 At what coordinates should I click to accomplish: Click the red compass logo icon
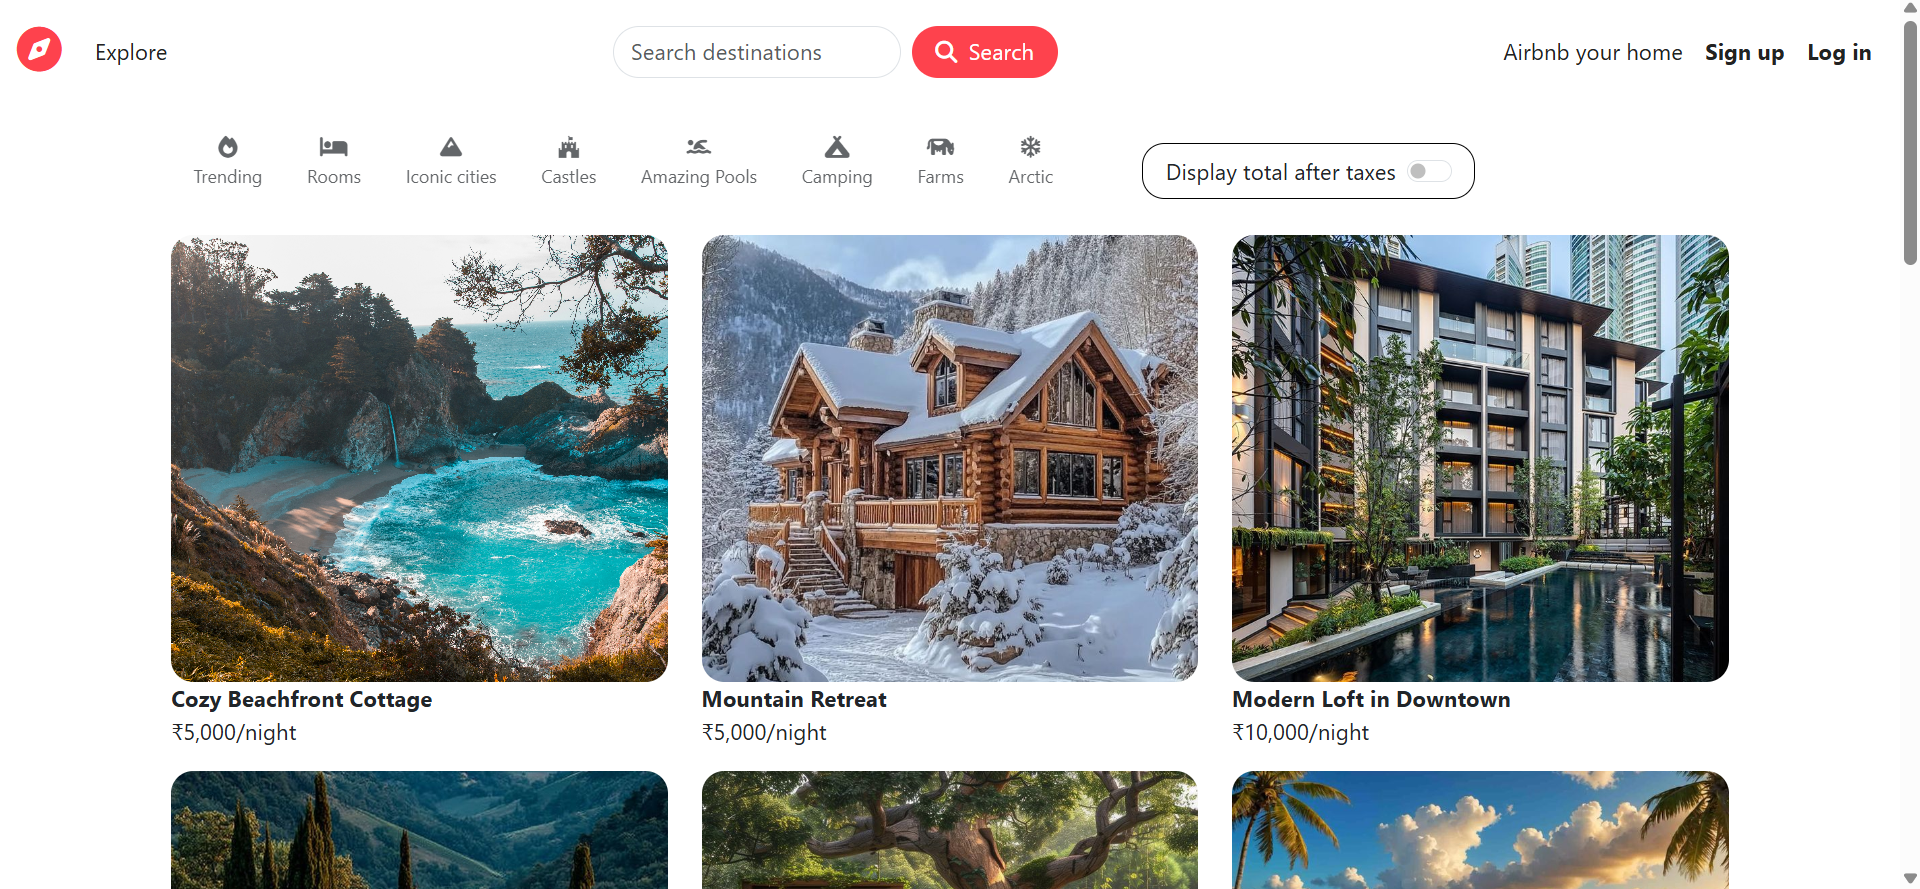click(x=39, y=50)
